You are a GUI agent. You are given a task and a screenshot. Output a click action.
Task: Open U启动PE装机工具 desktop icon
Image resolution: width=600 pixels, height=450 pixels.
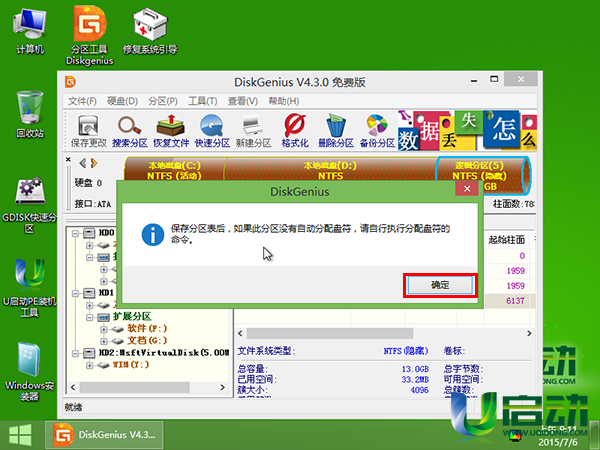click(29, 289)
